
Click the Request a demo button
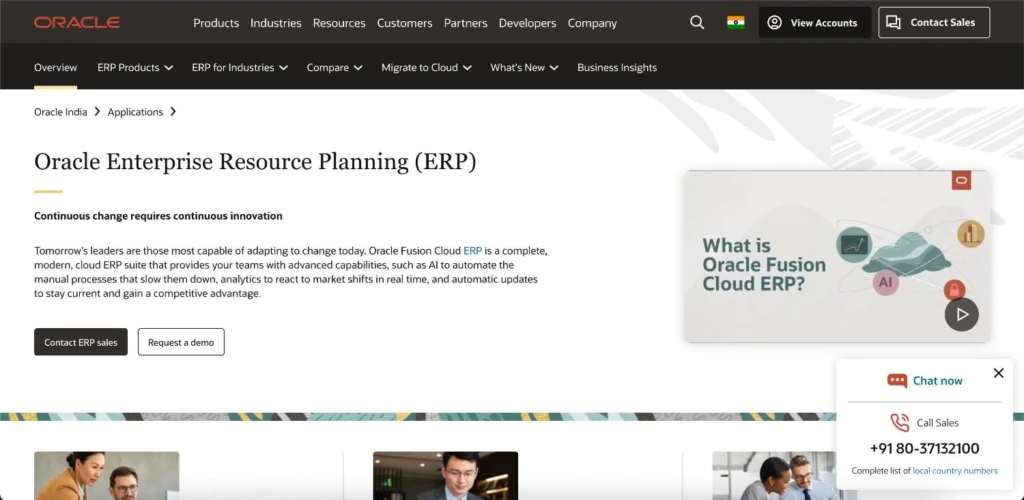coord(181,342)
